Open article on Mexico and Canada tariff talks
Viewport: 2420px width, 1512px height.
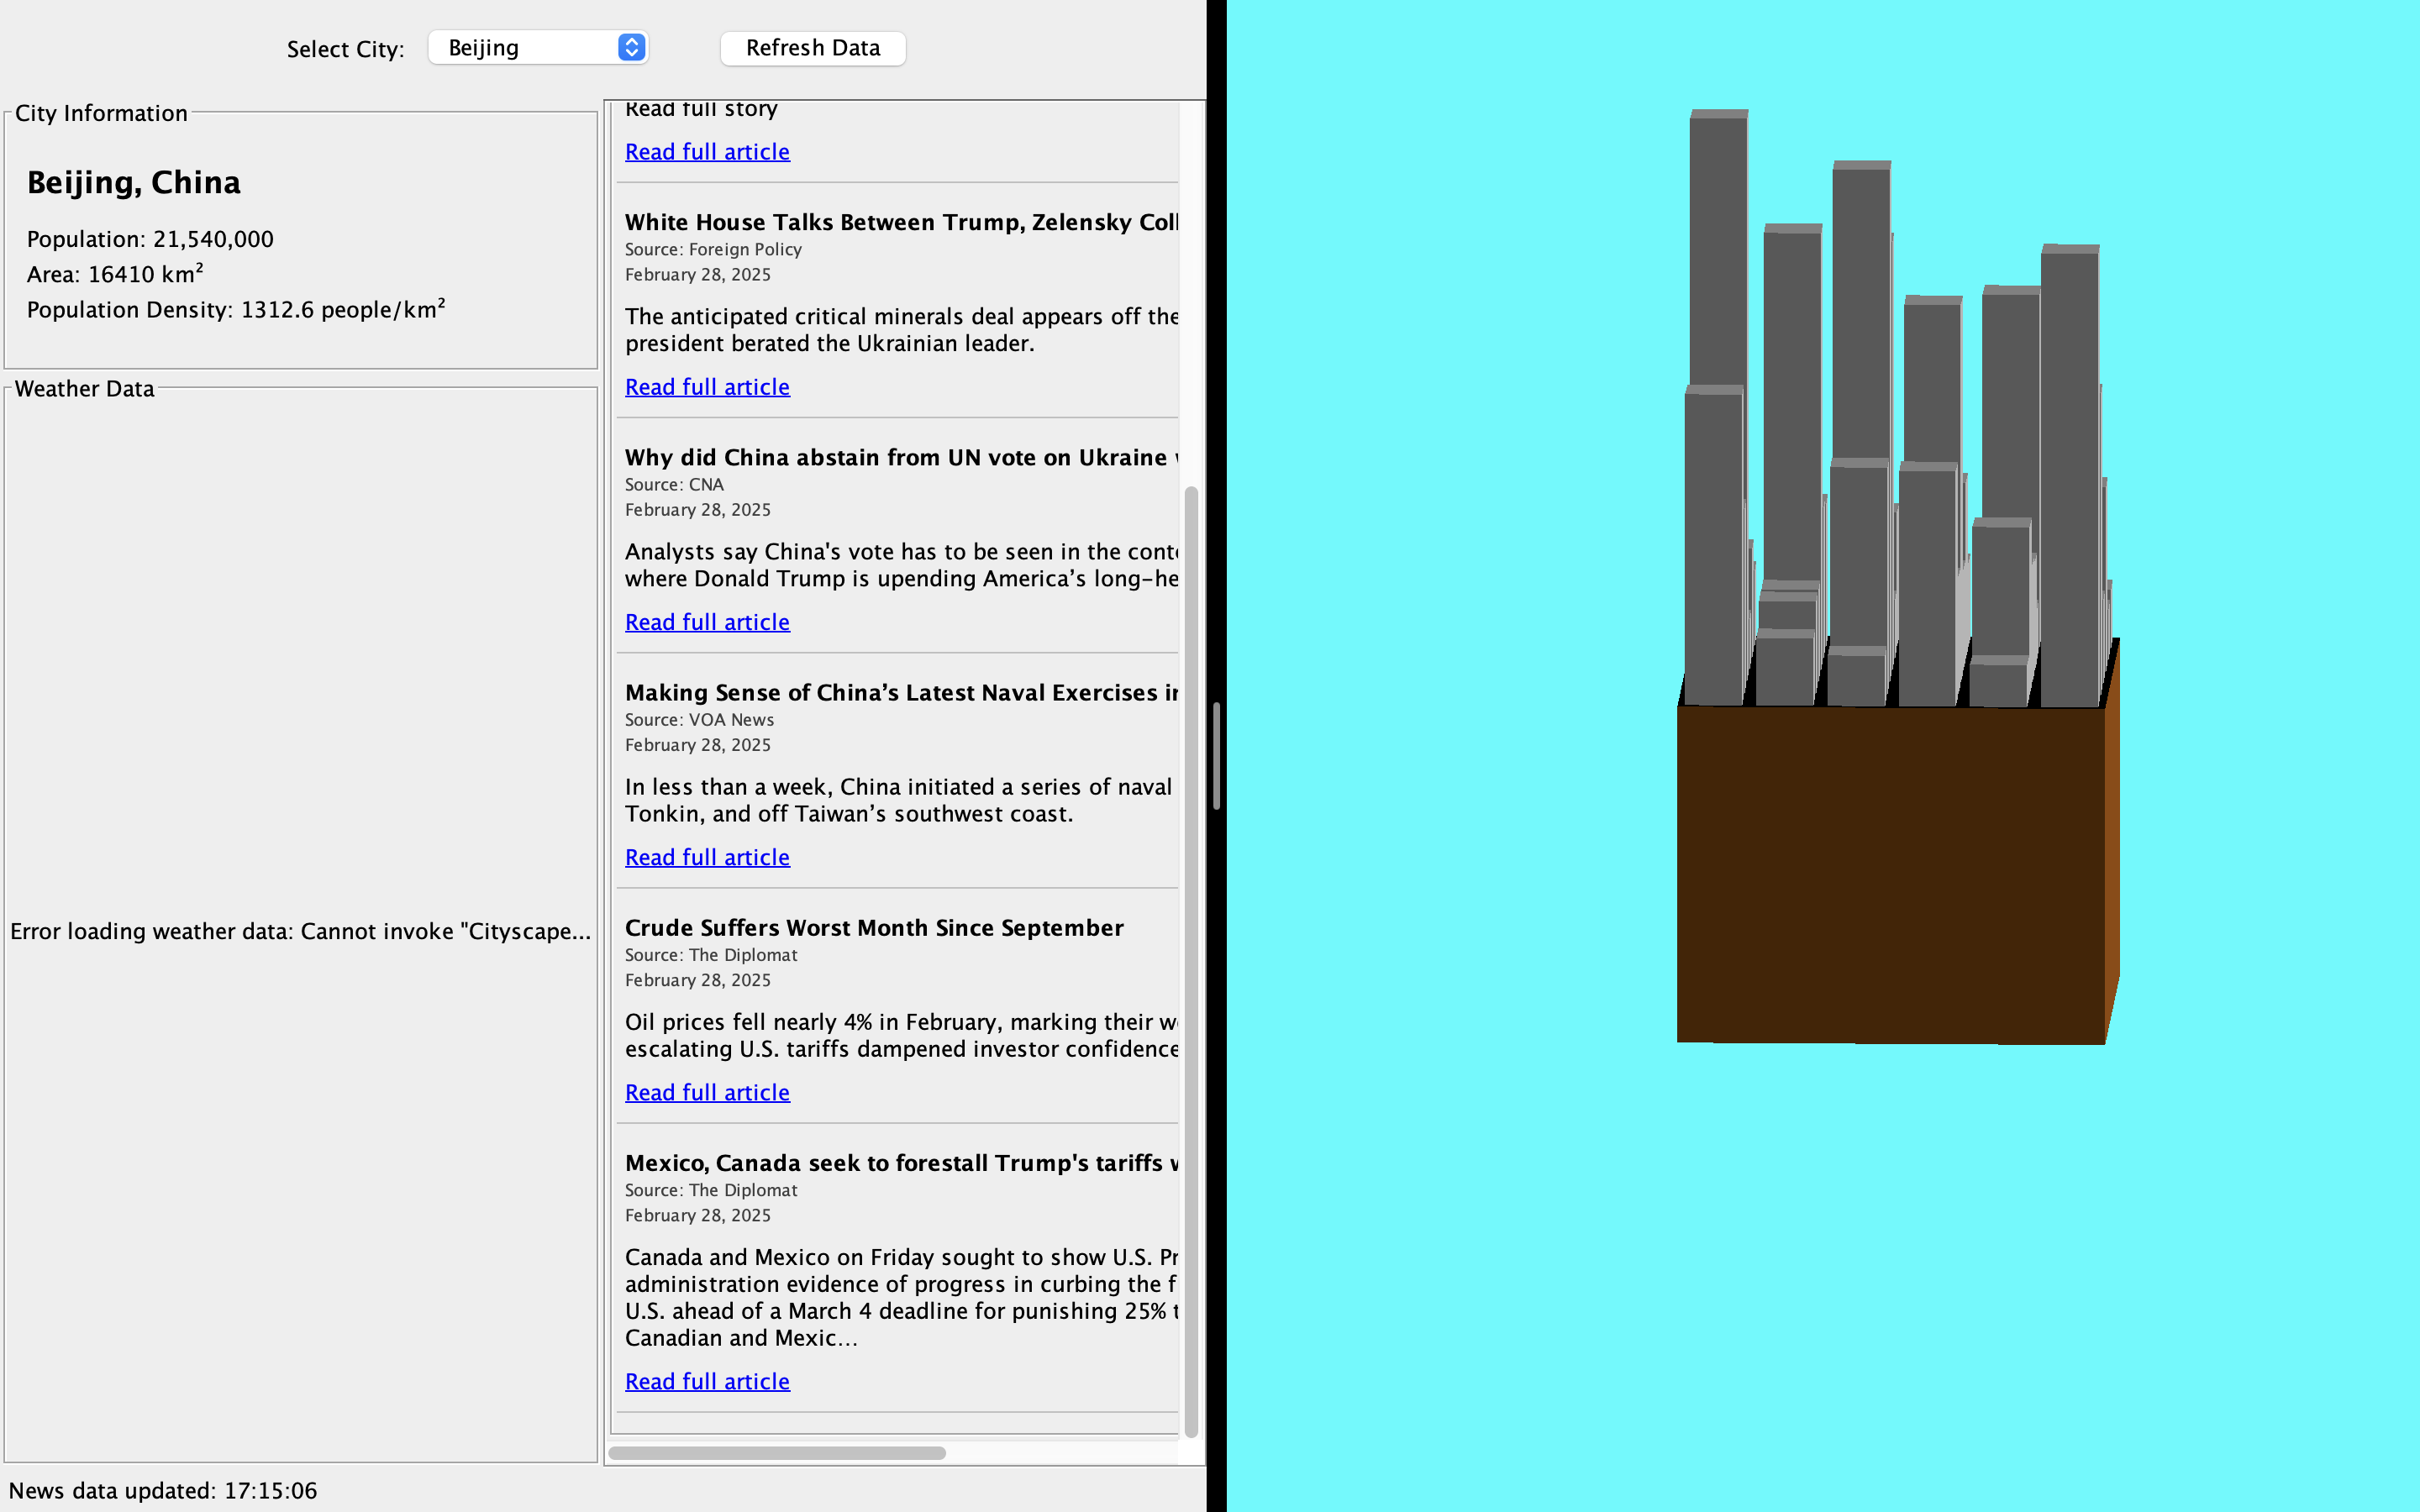[x=707, y=1381]
